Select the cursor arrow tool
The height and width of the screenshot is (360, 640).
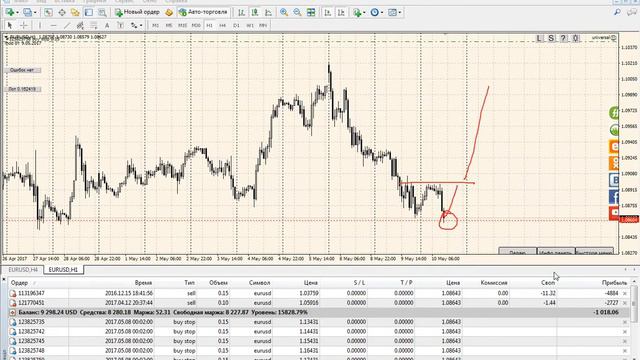coord(10,25)
